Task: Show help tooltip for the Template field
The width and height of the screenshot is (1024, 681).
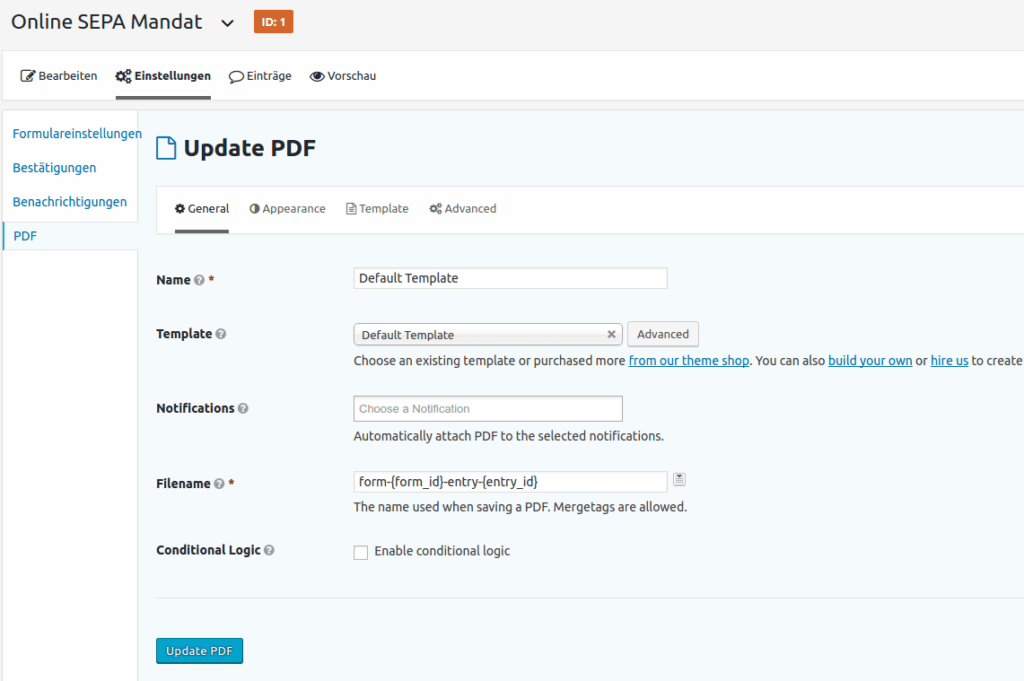Action: click(x=221, y=334)
